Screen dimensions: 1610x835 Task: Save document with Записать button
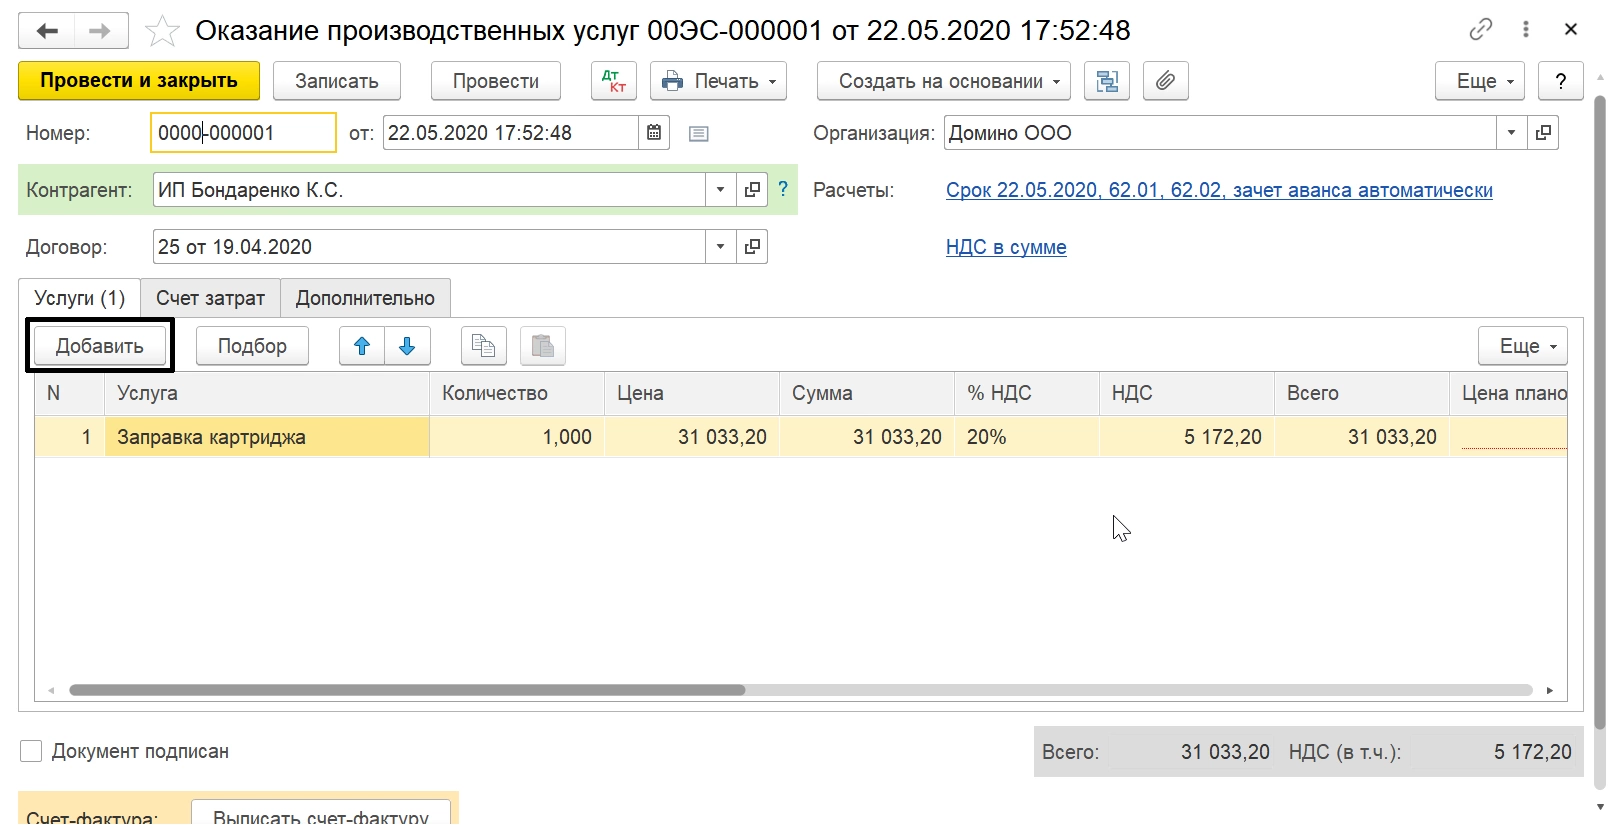(336, 81)
